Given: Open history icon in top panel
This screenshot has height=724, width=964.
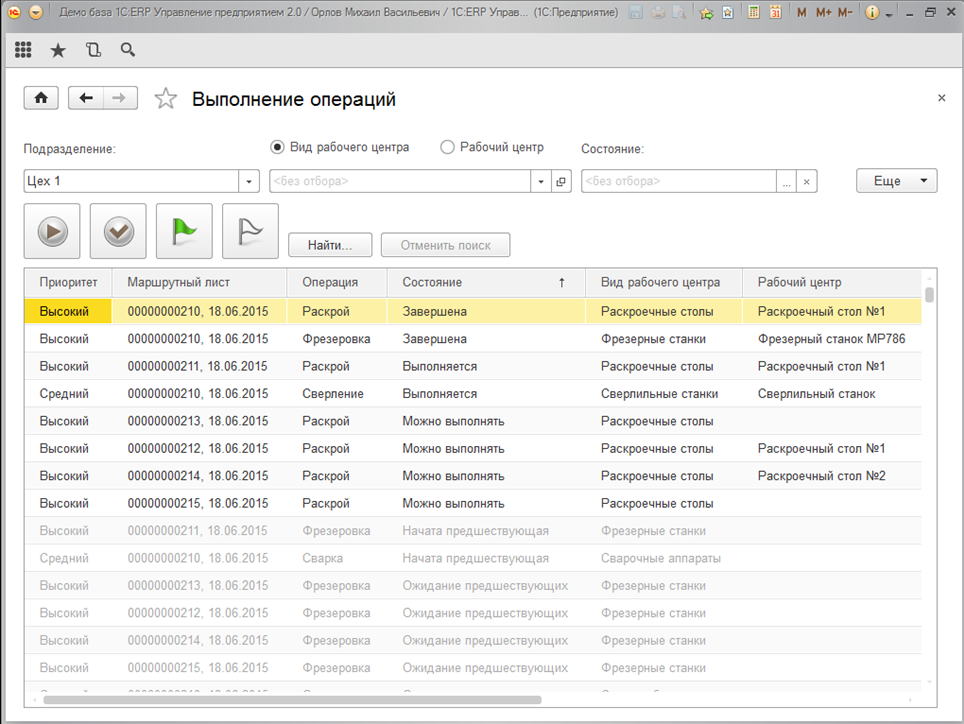Looking at the screenshot, I should (x=93, y=50).
